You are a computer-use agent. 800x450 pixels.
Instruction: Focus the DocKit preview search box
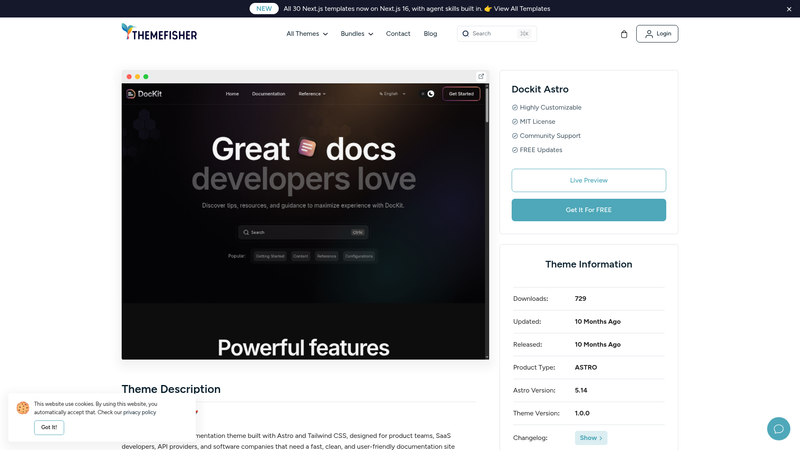(303, 232)
